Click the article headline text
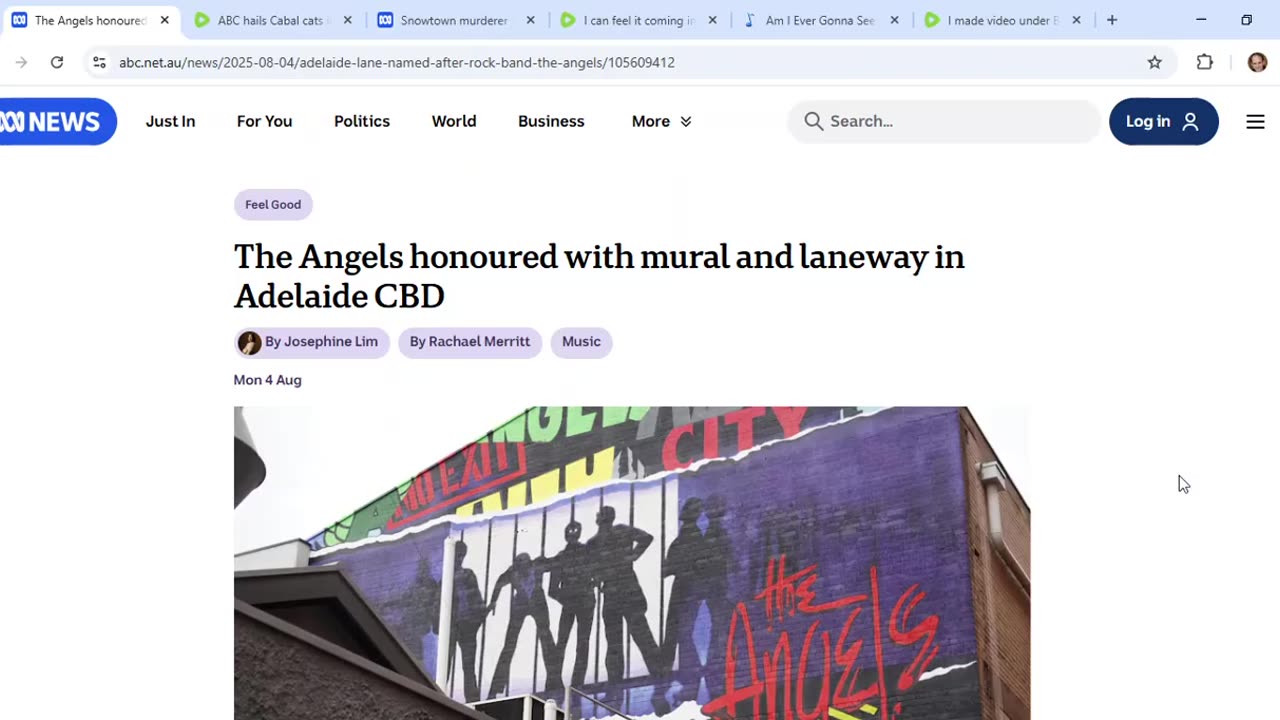This screenshot has width=1280, height=720. pyautogui.click(x=599, y=276)
